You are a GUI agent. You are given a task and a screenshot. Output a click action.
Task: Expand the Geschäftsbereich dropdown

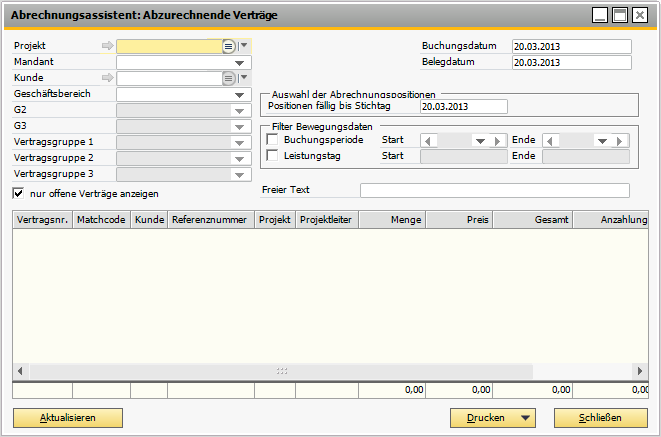pos(239,94)
